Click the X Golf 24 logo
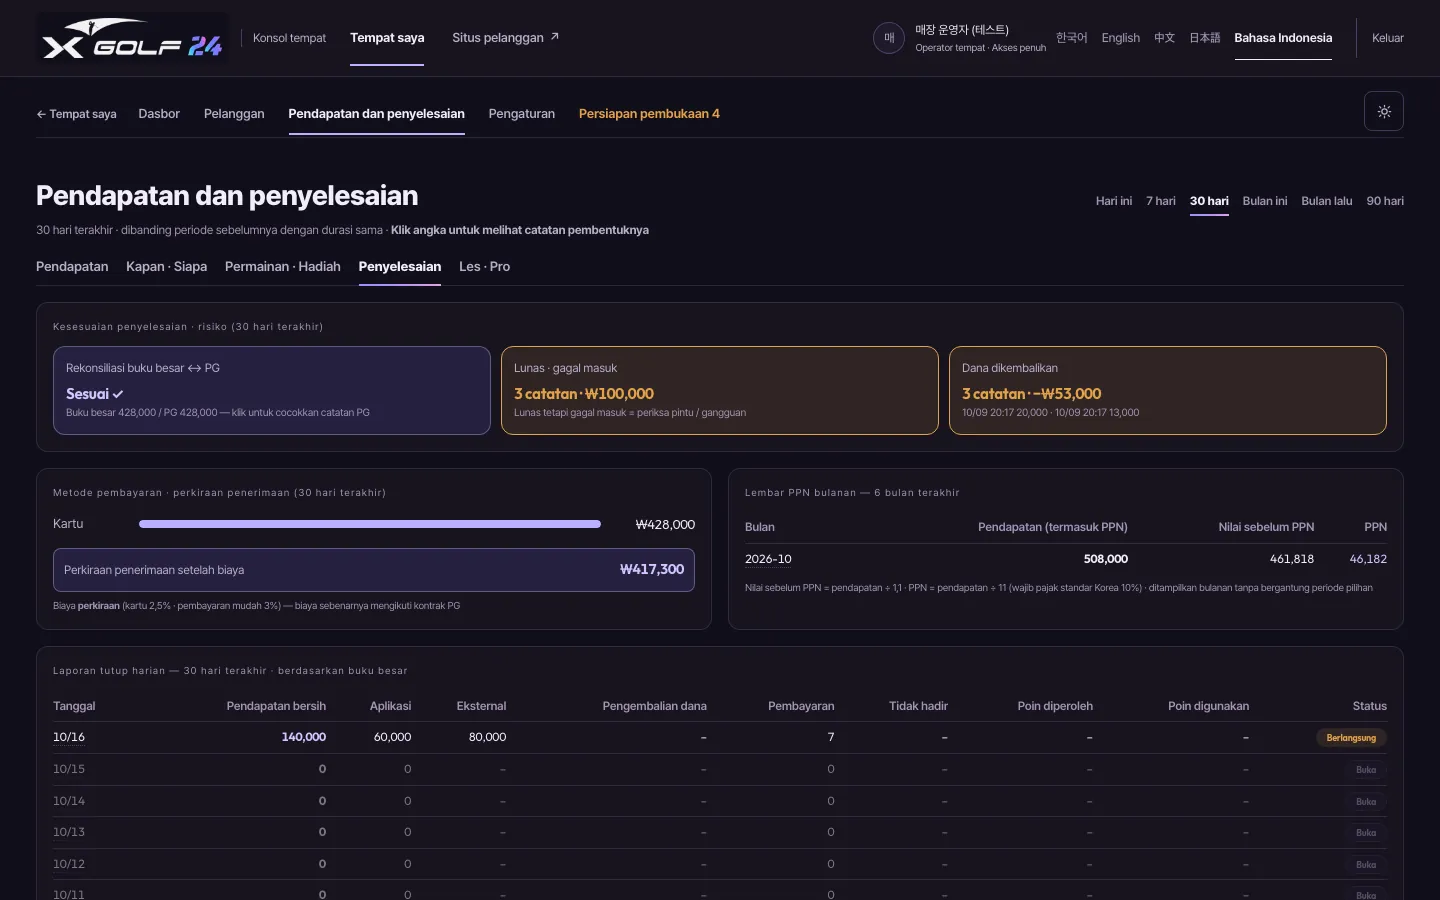The image size is (1440, 900). pos(132,38)
